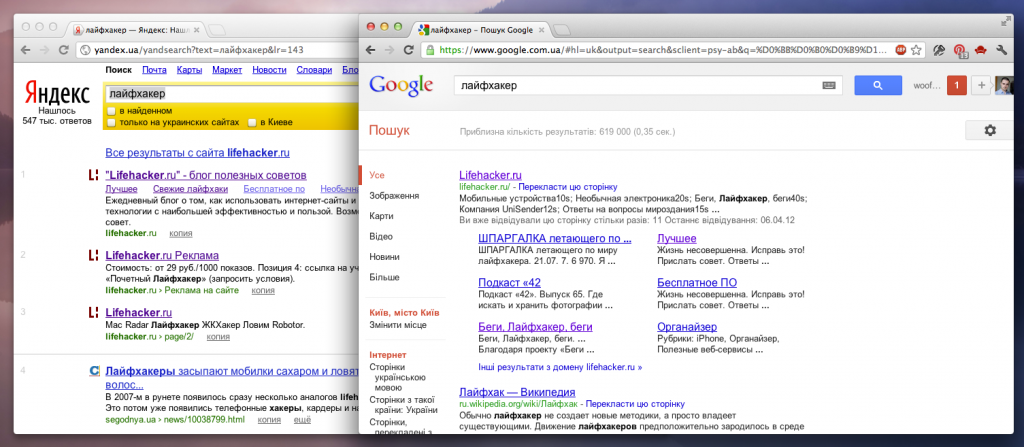
Task: Open 'Інші результати з домену lifehacker.ru' link
Action: (x=560, y=367)
